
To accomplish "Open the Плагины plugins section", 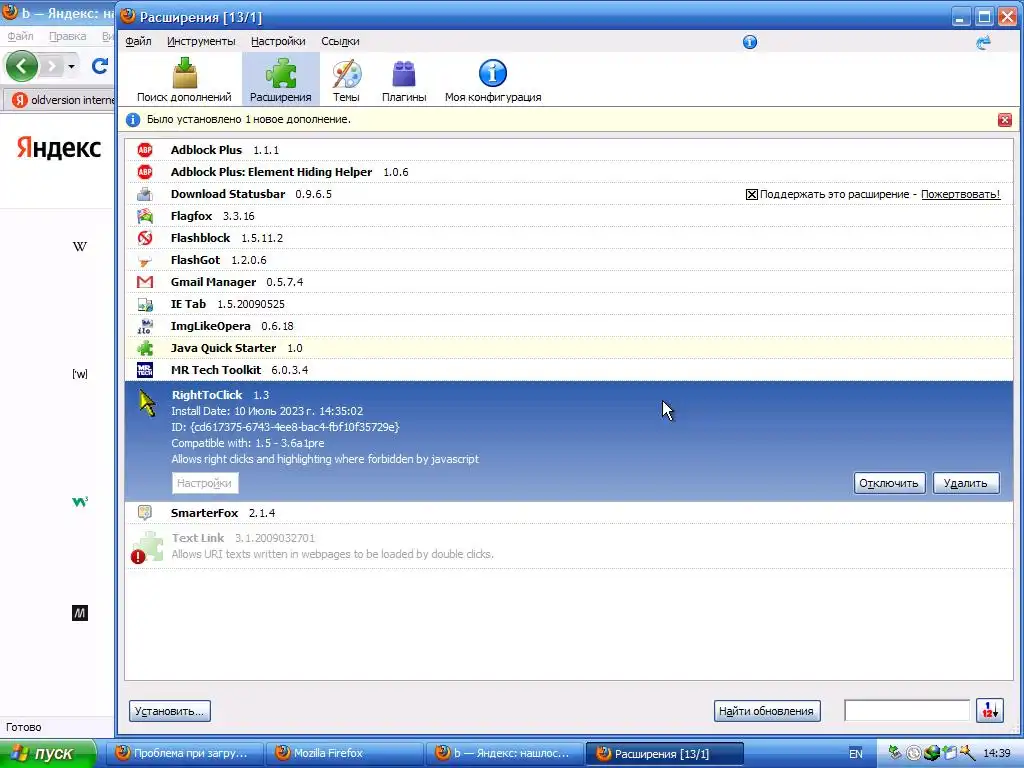I will click(404, 78).
